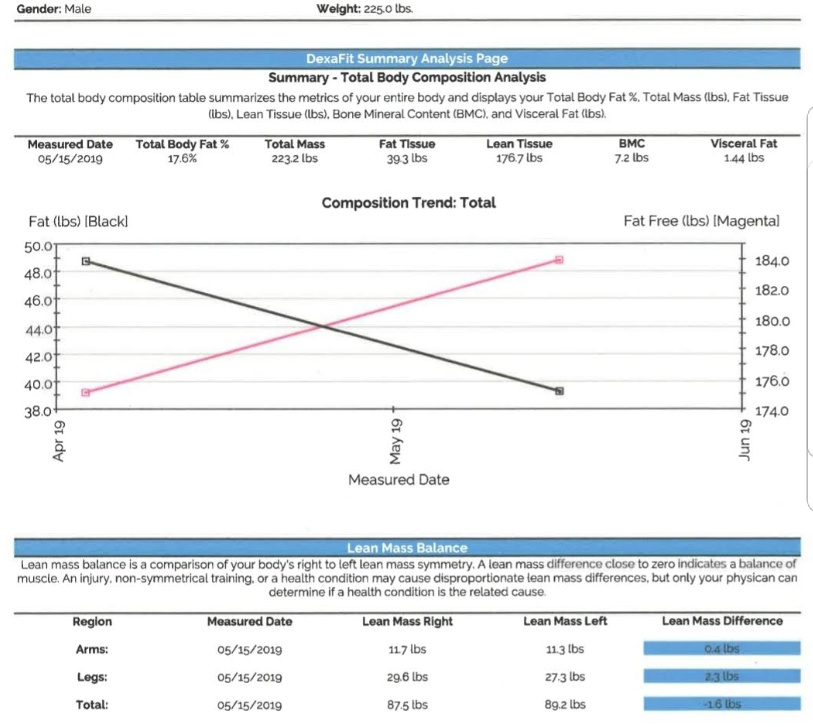Click the Composition Trend: Total chart title
Viewport: 813px width, 727px height.
(x=408, y=203)
